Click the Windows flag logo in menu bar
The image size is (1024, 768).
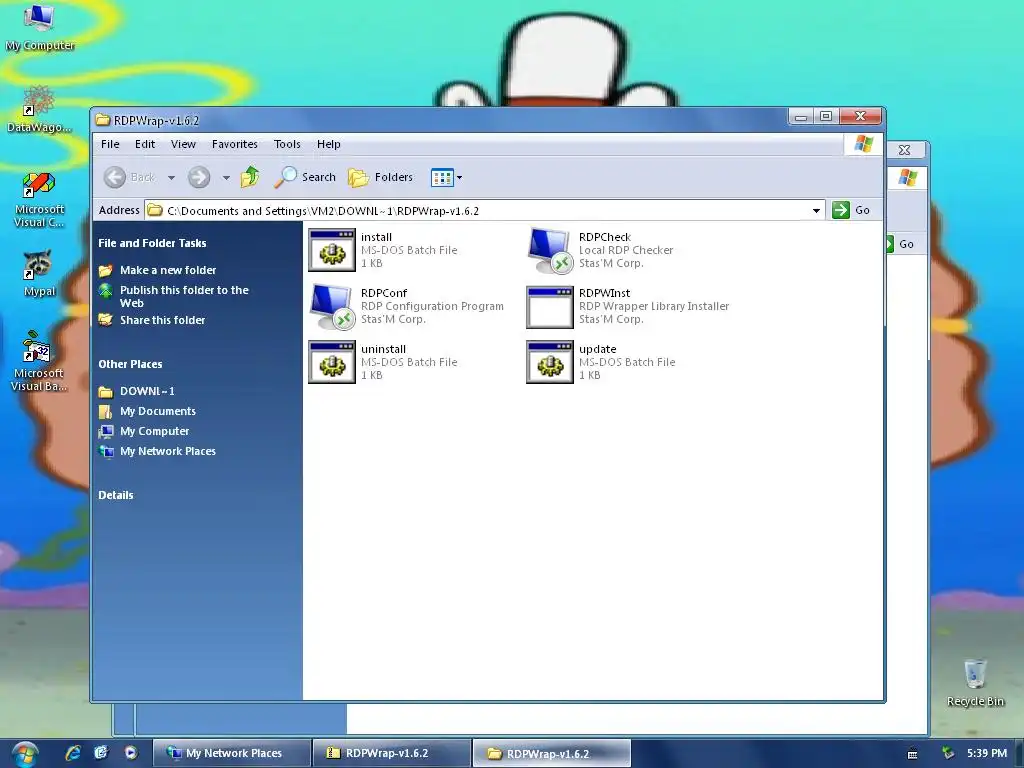864,144
